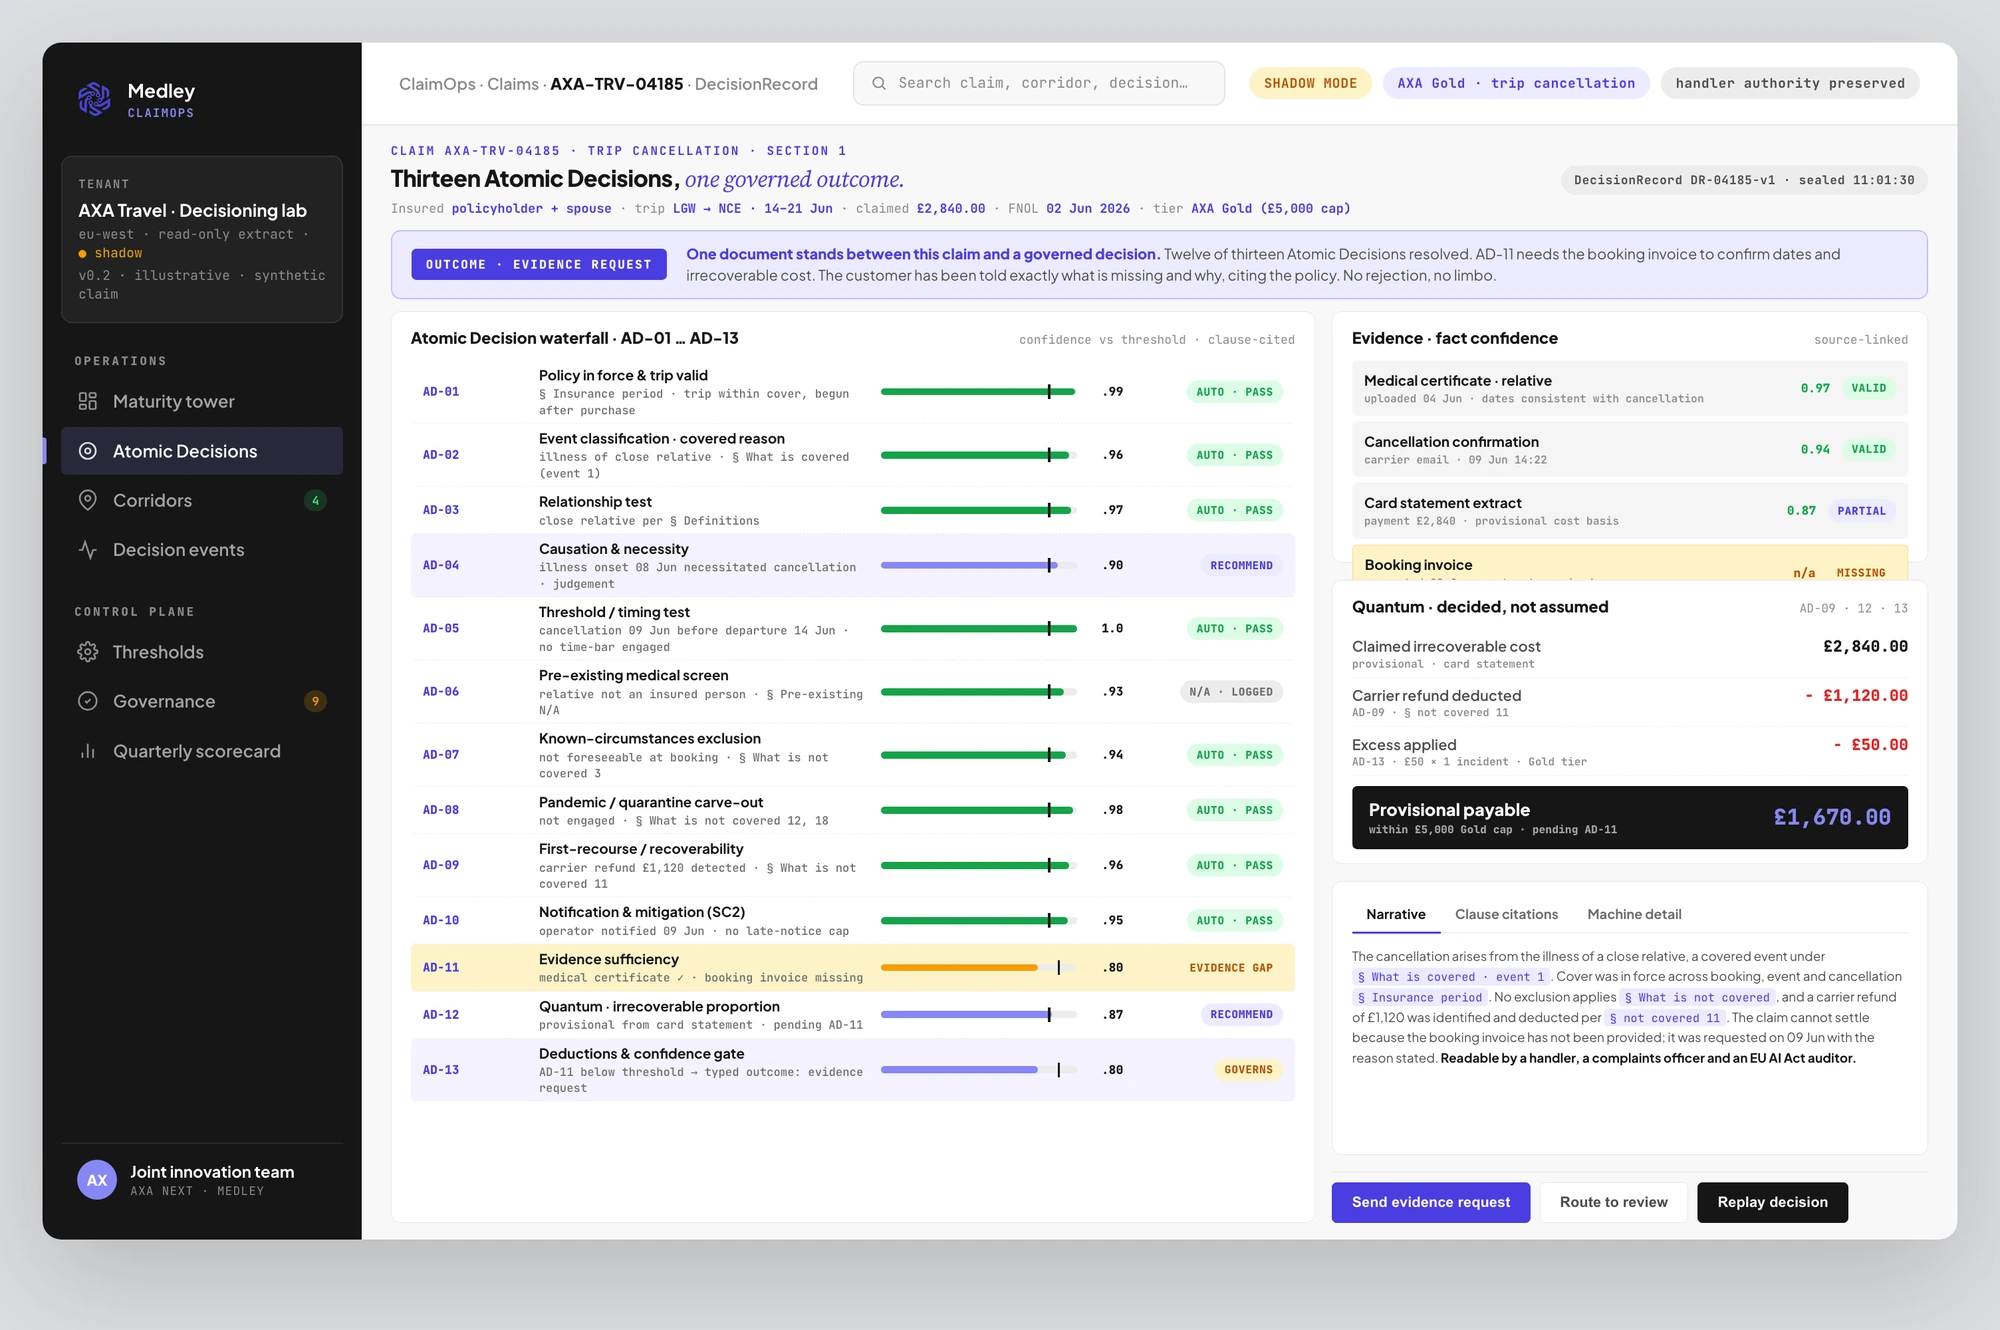Click Send evidence request button

coord(1431,1202)
